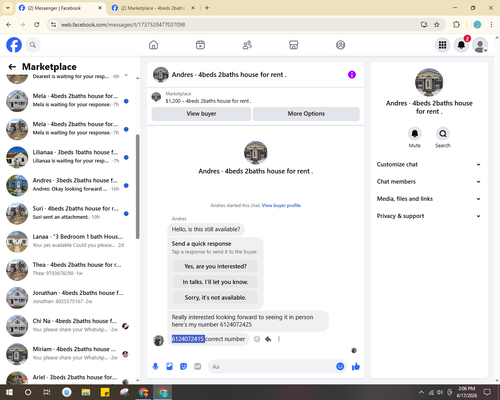Open the Groups nav icon
Screen dimensions: 500x400
tap(340, 45)
